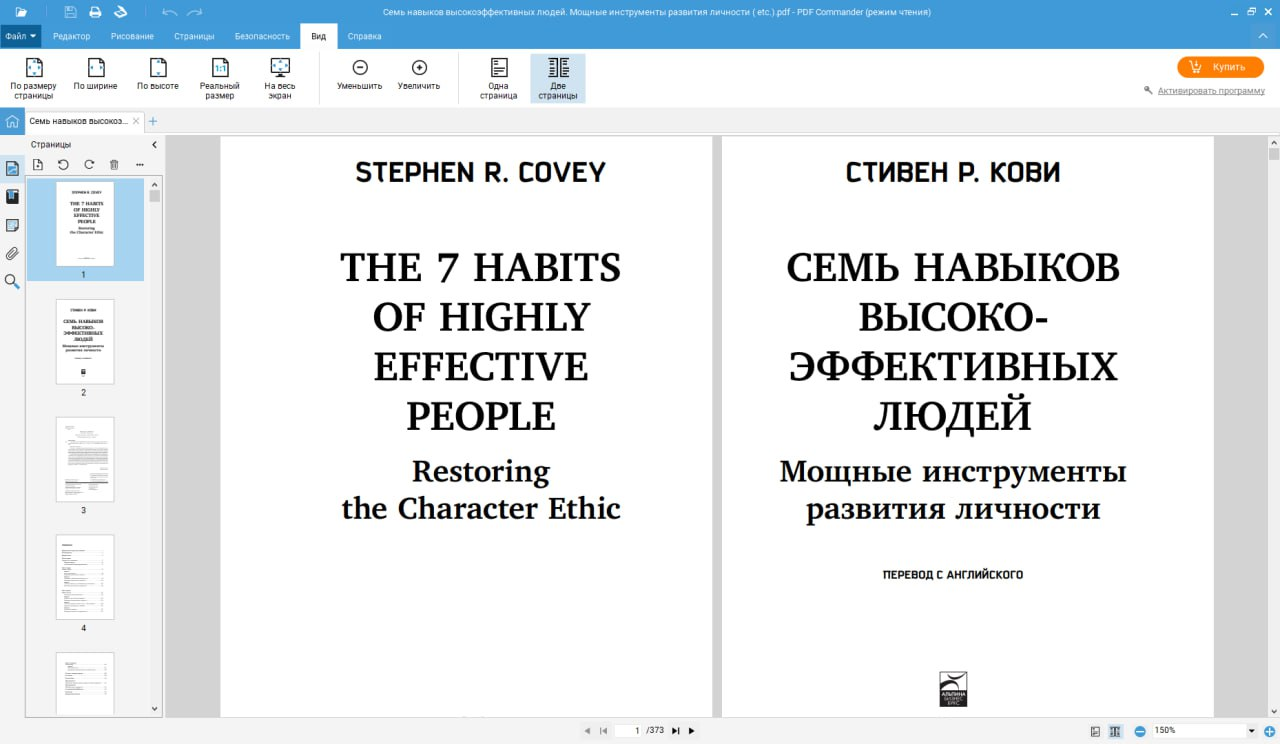Set view to actual size (Реальный размер)
The image size is (1280, 744).
(219, 78)
